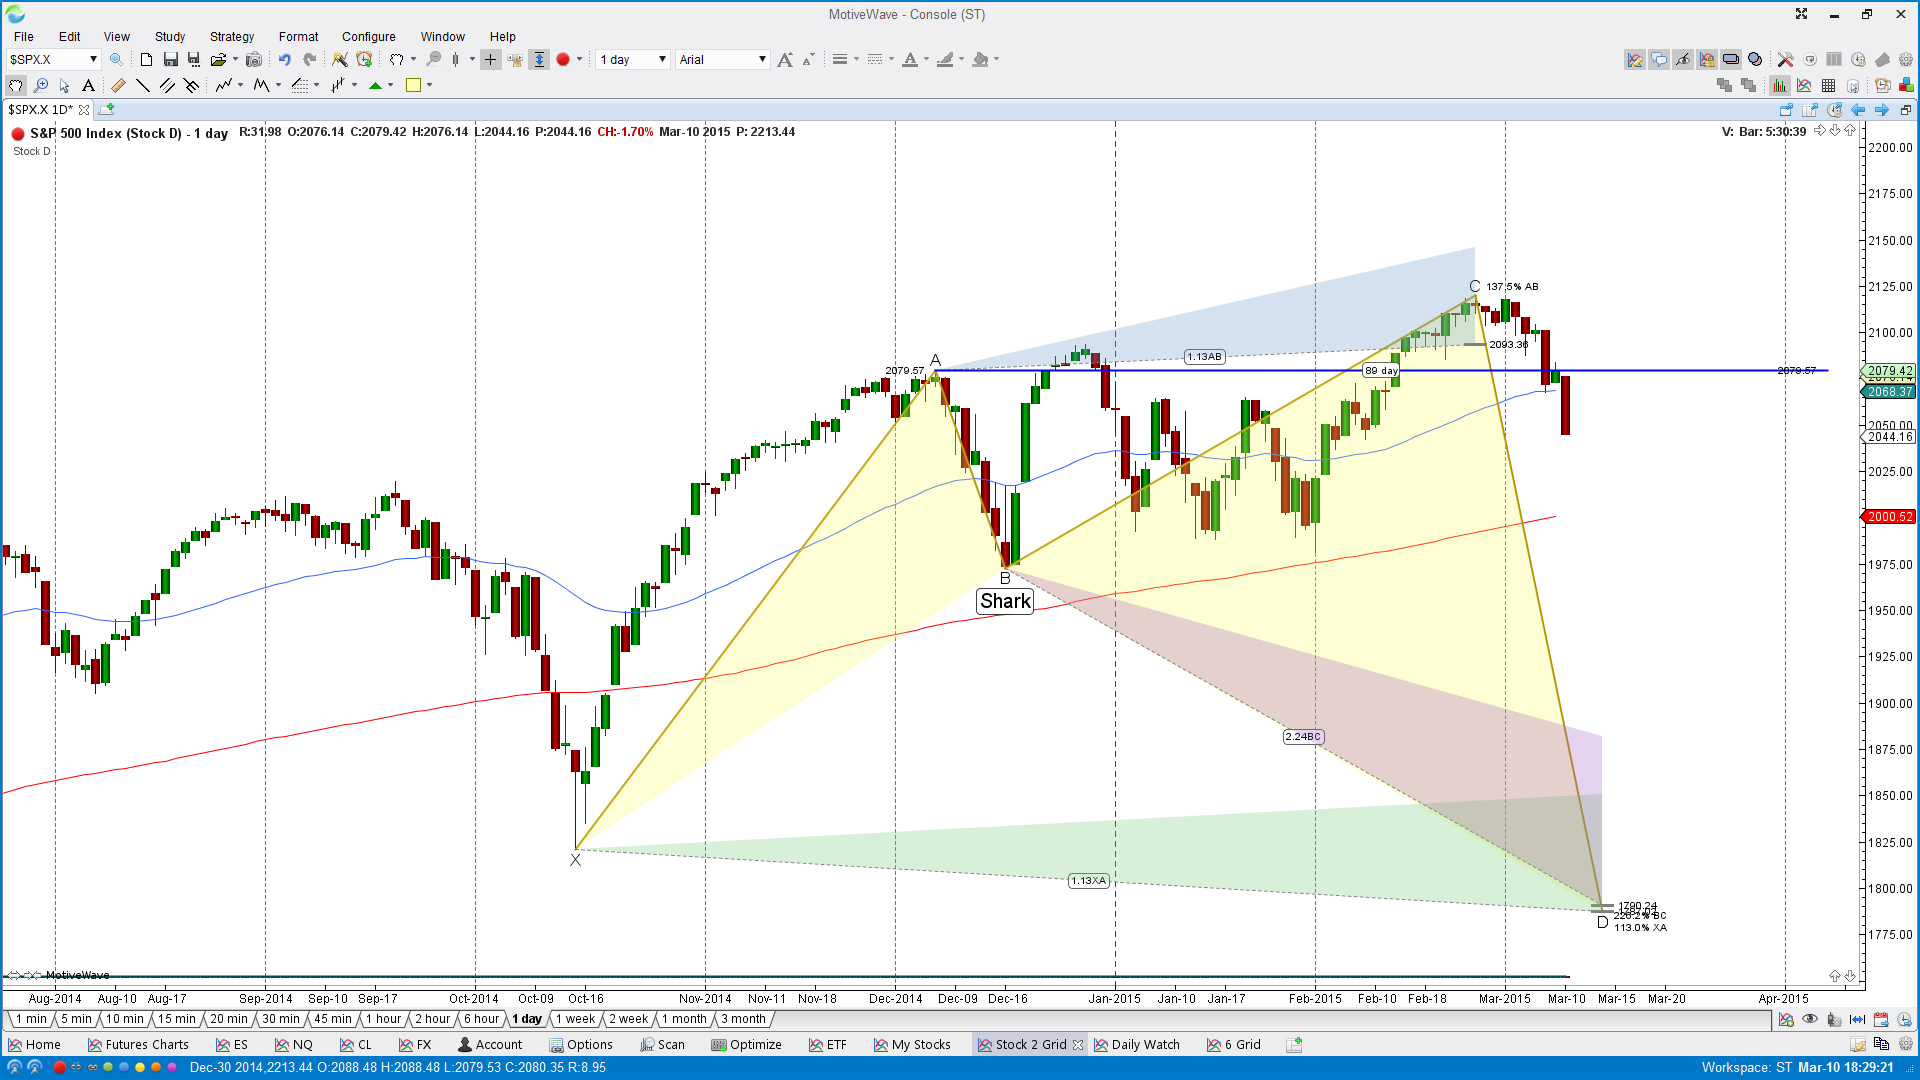Open the My Stocks page
The image size is (1920, 1080).
click(x=912, y=1045)
